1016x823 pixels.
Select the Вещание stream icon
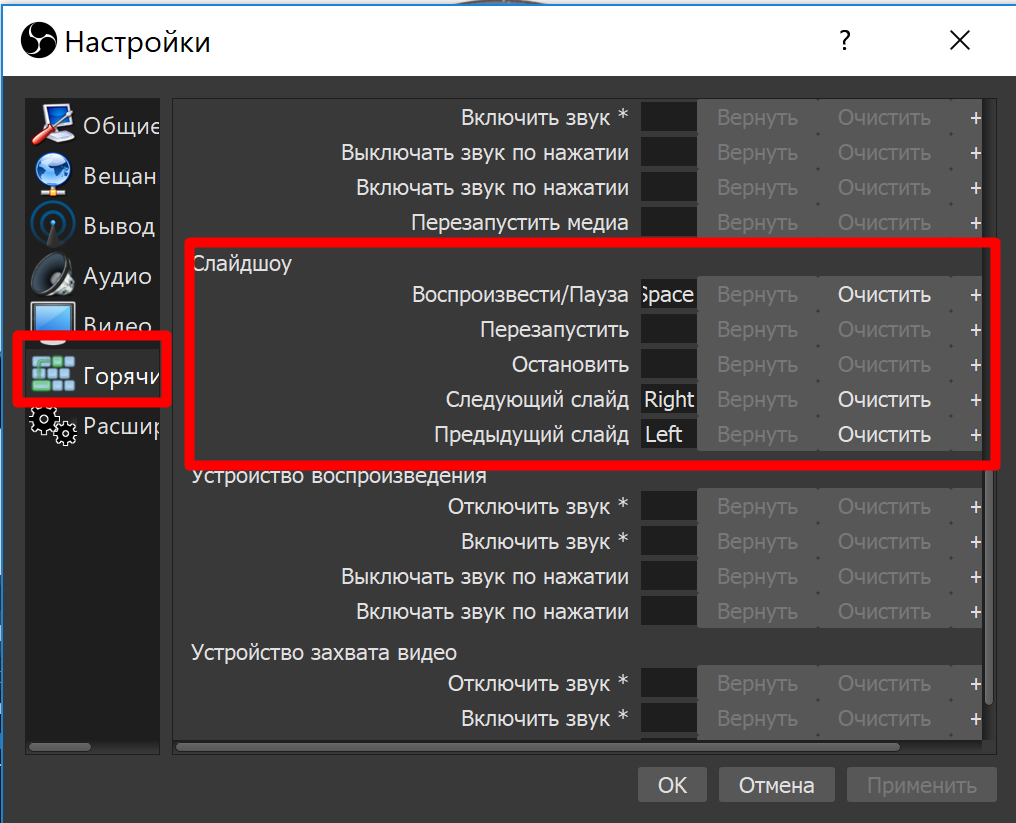[54, 175]
